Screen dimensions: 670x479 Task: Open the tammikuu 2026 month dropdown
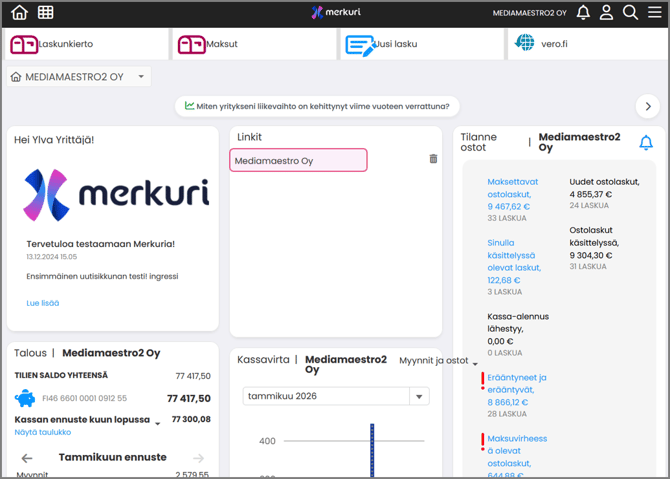coord(420,396)
